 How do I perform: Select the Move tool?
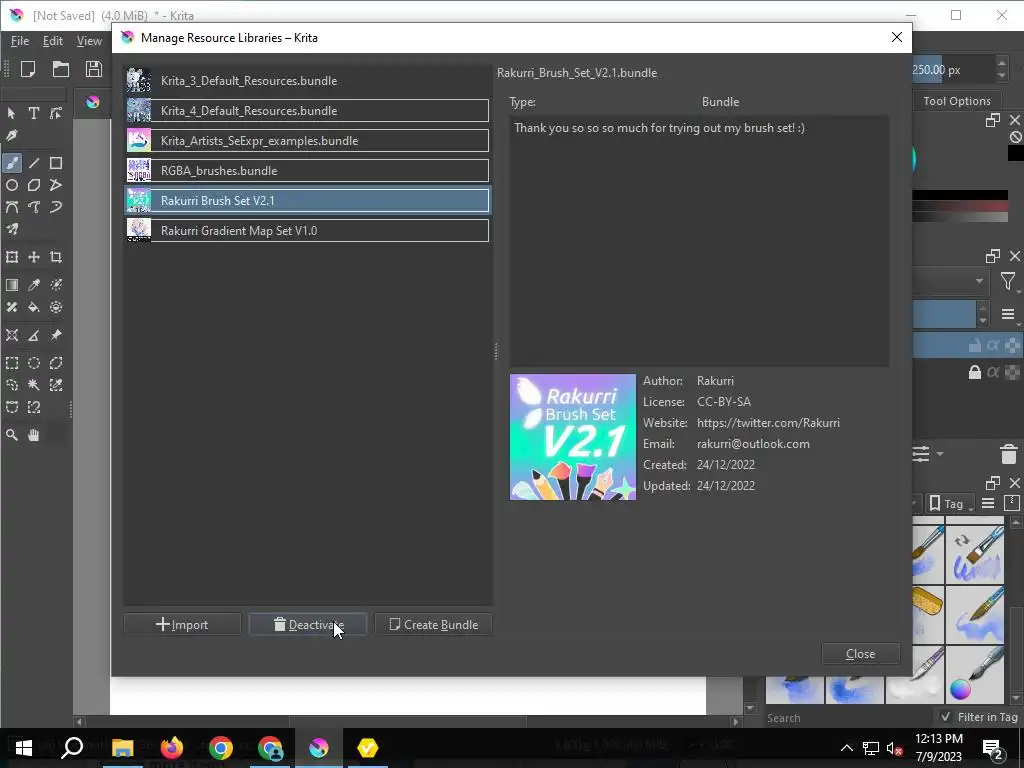click(33, 257)
